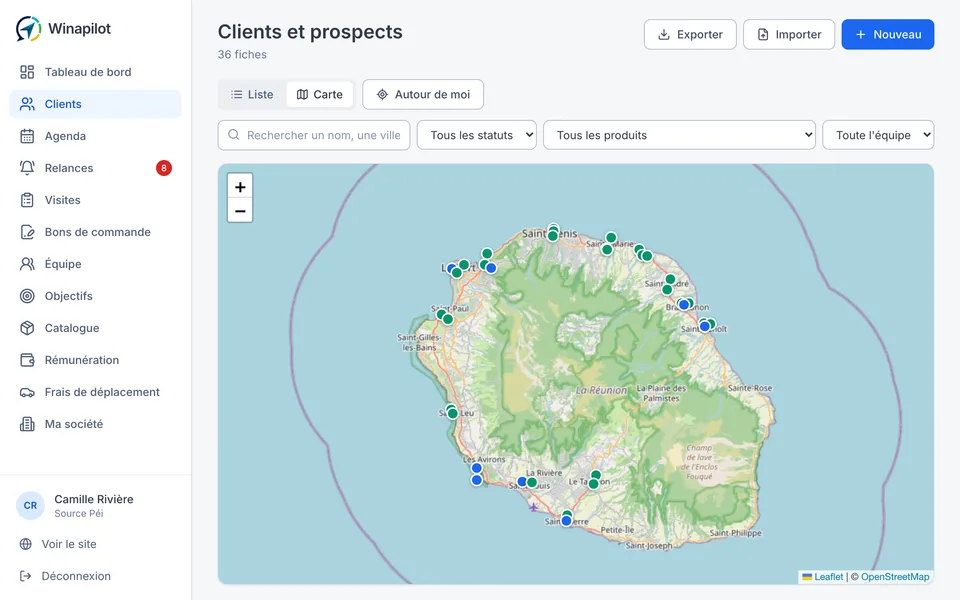Open Bons de commande section

(96, 232)
